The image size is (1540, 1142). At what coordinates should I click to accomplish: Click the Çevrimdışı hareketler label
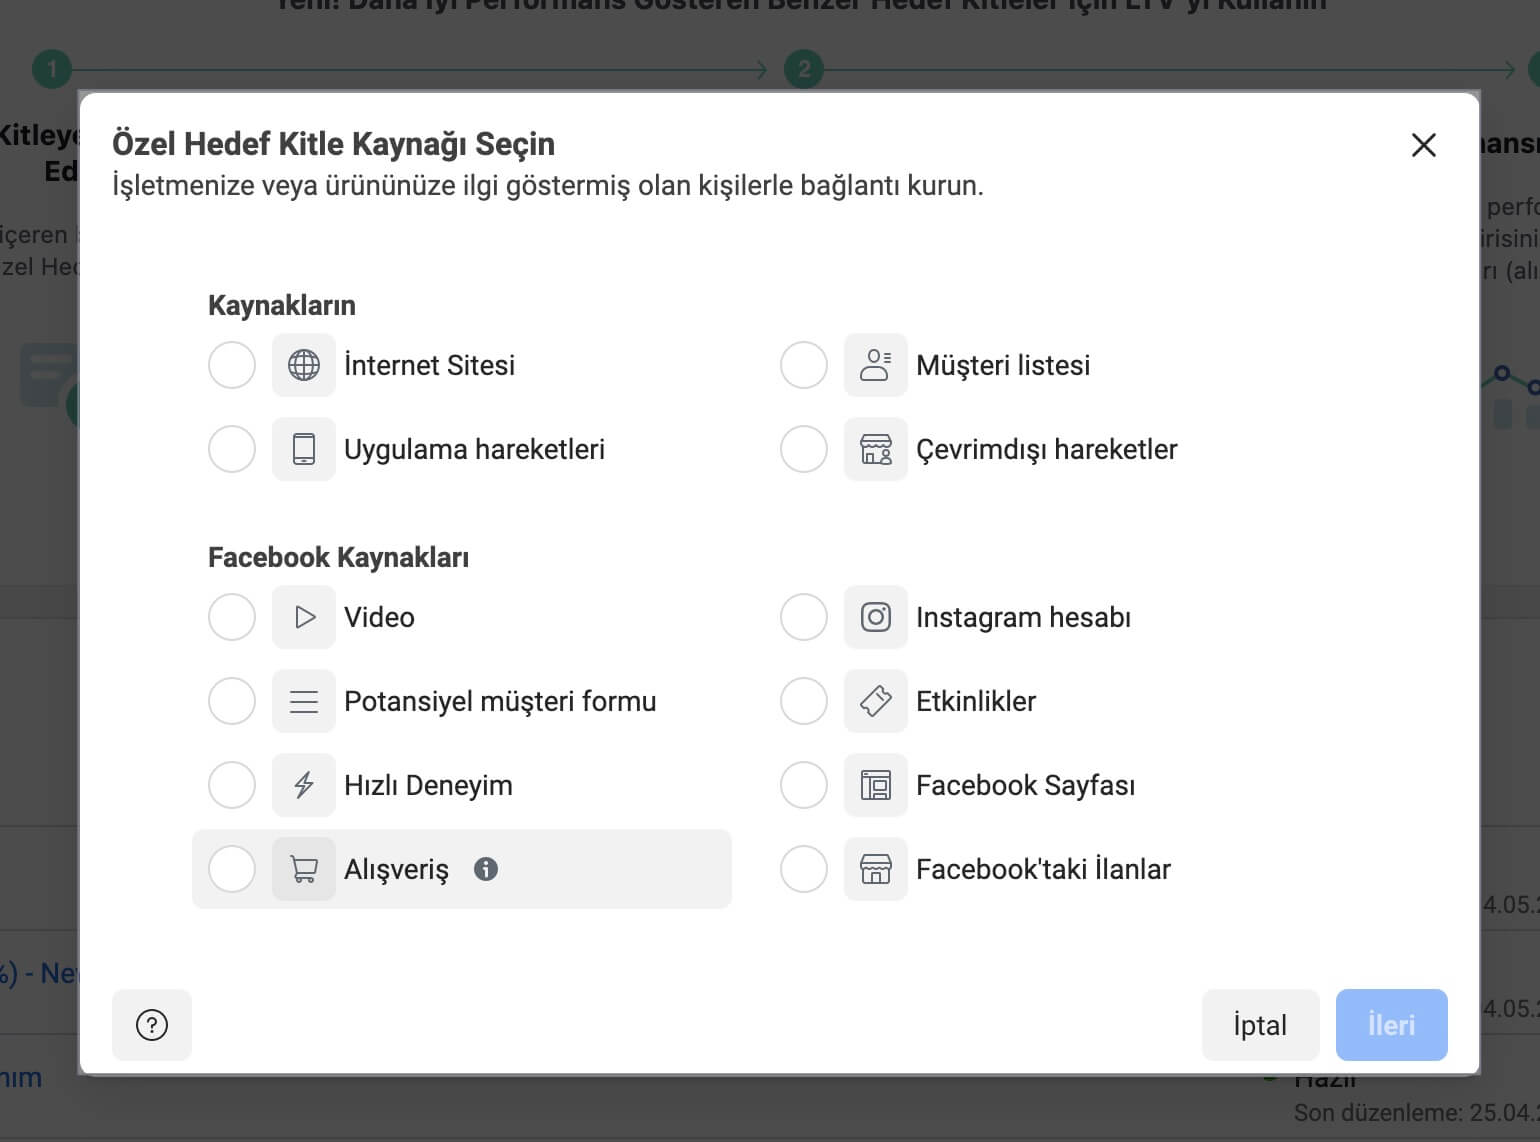tap(1047, 449)
